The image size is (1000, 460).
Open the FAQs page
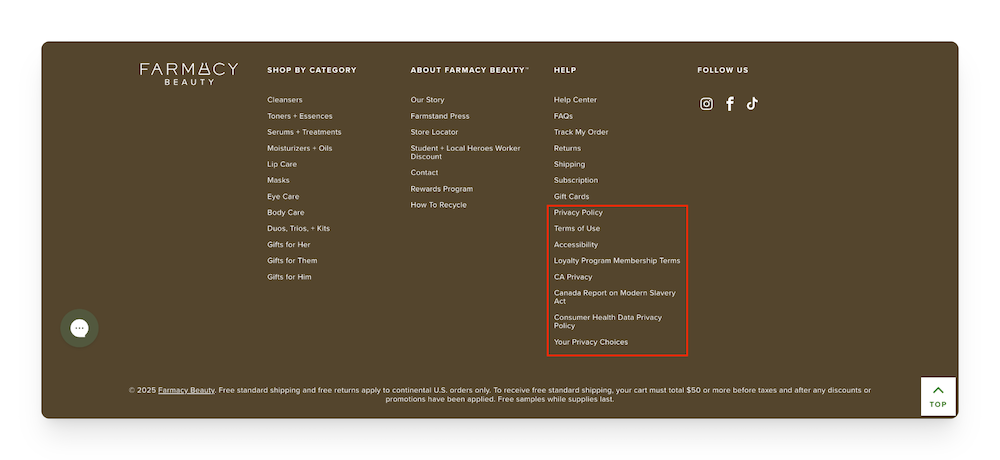click(x=563, y=116)
